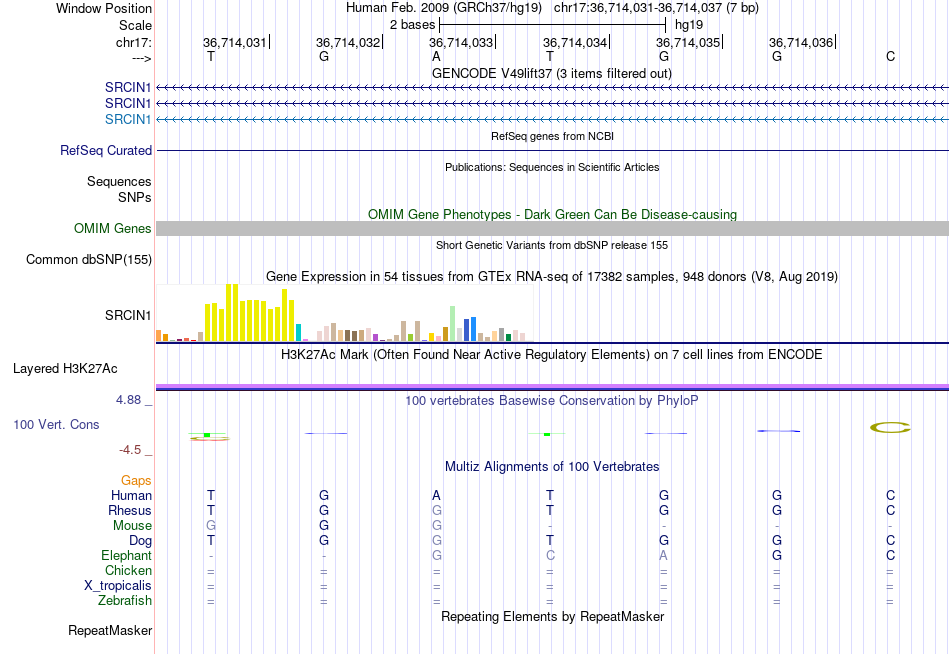Viewport: 950px width, 654px height.
Task: Click the Elephant alignment row label
Action: coord(126,555)
